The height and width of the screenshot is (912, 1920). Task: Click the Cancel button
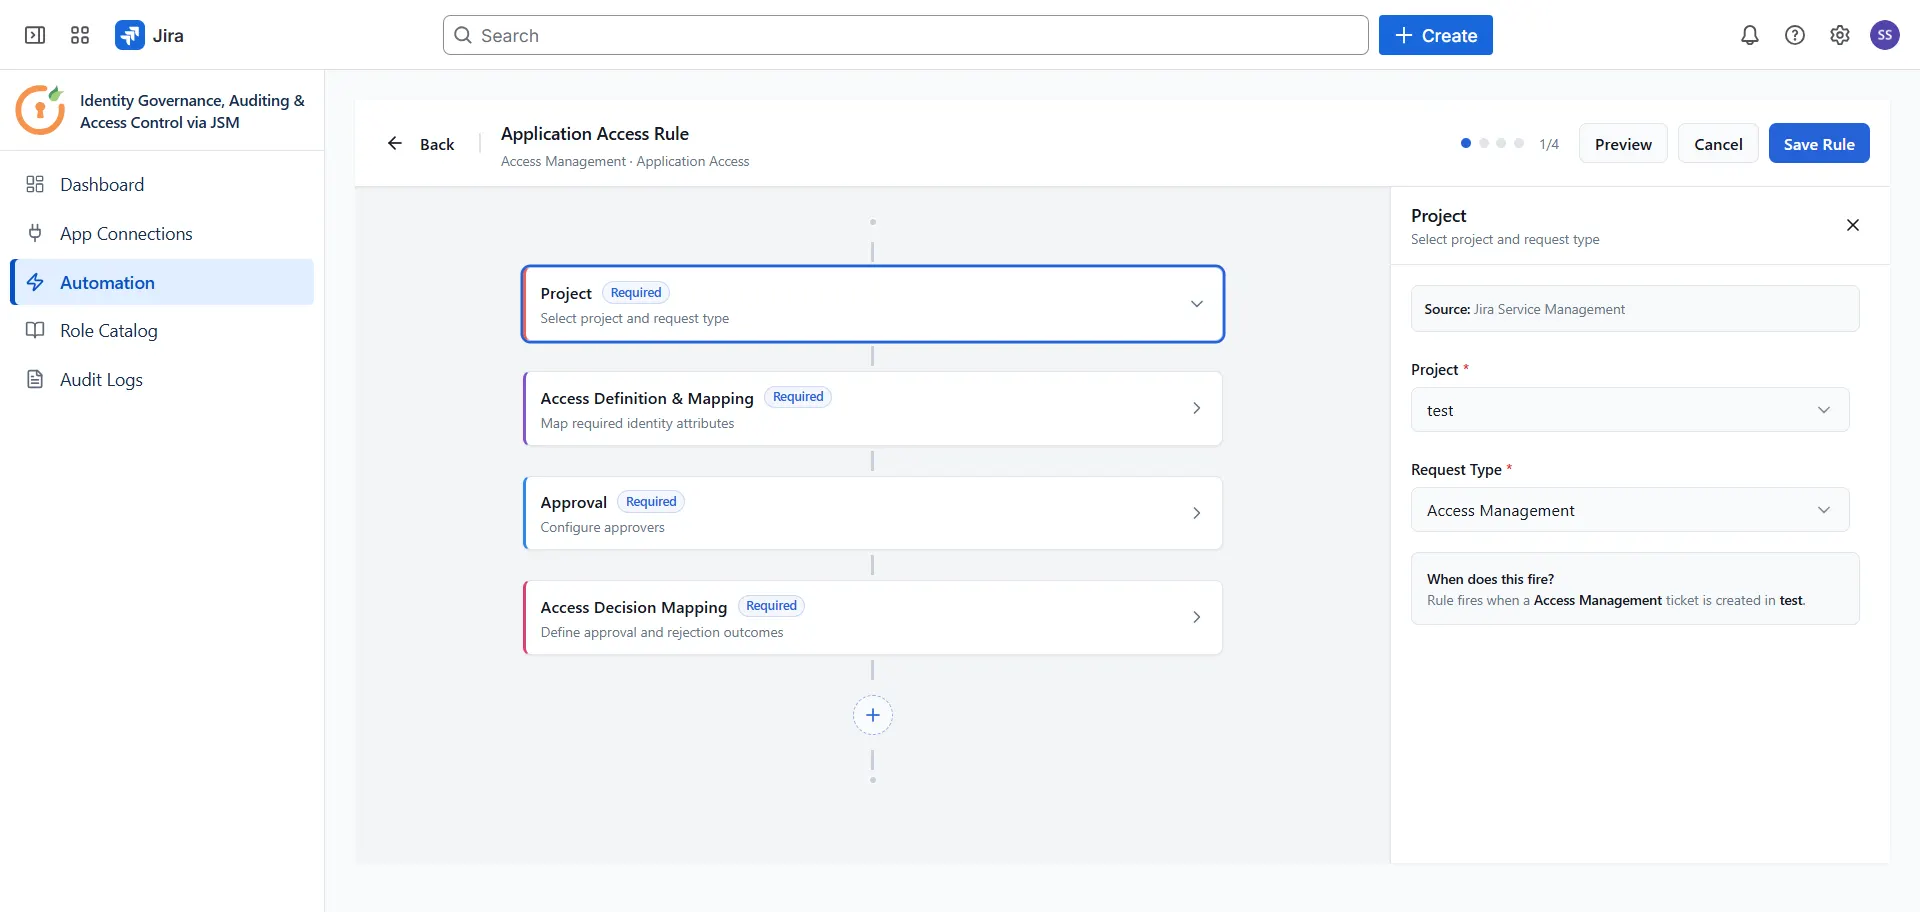pos(1718,143)
